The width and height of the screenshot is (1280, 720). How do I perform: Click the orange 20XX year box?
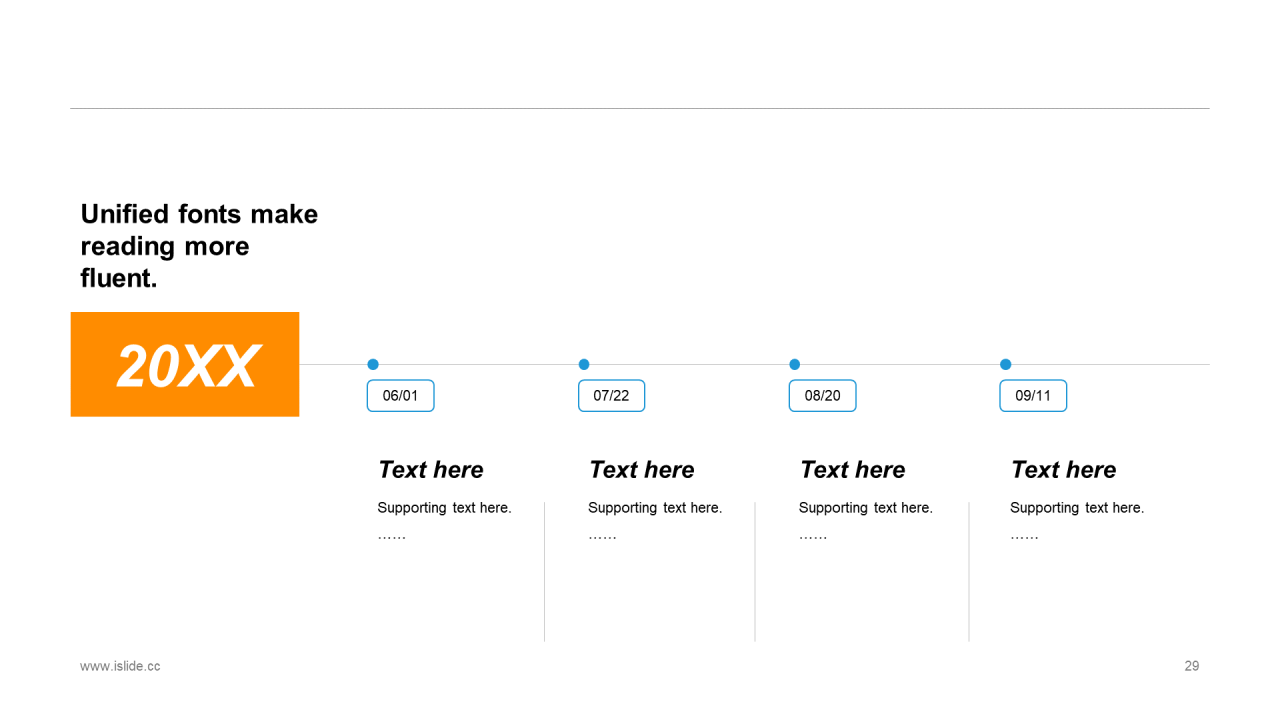tap(185, 365)
